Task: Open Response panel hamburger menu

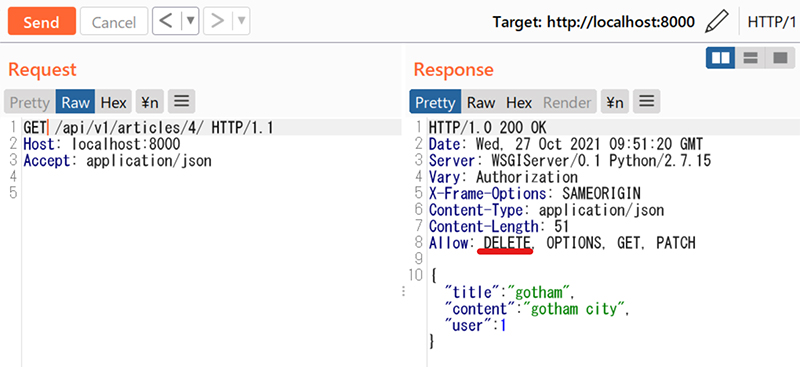Action: click(x=647, y=102)
